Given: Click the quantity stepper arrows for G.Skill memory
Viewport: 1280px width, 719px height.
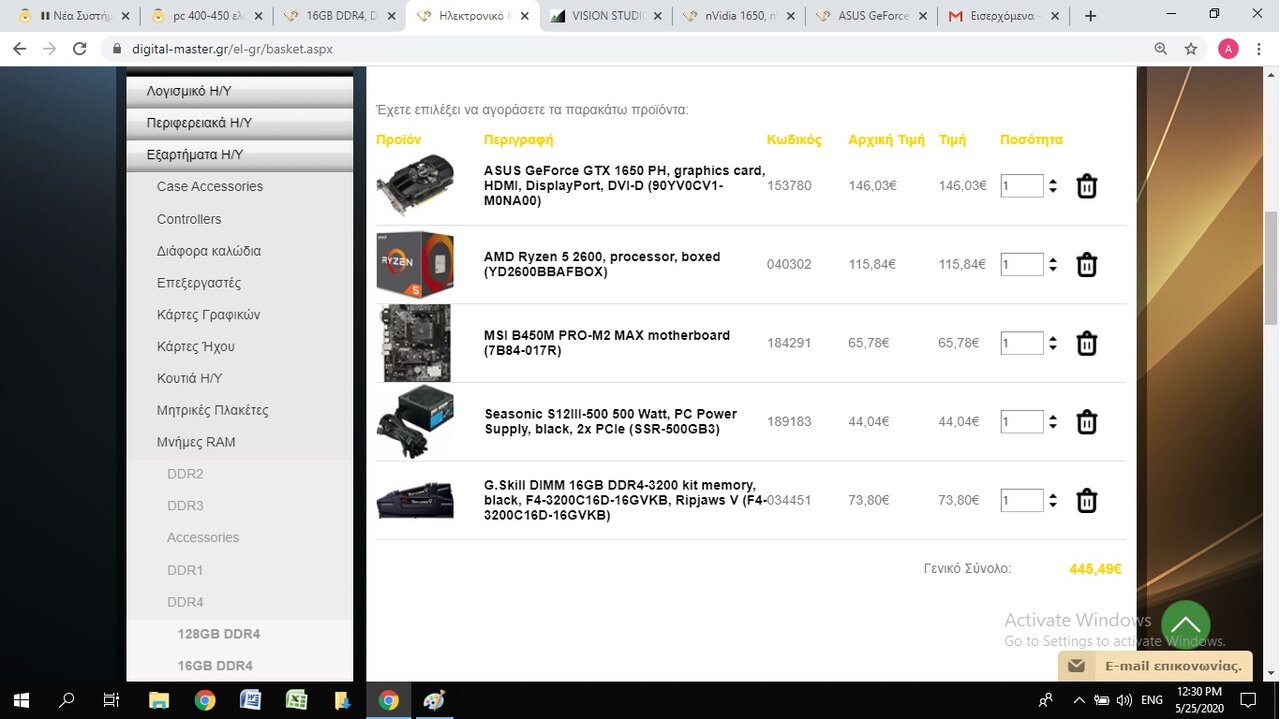Looking at the screenshot, I should tap(1052, 500).
